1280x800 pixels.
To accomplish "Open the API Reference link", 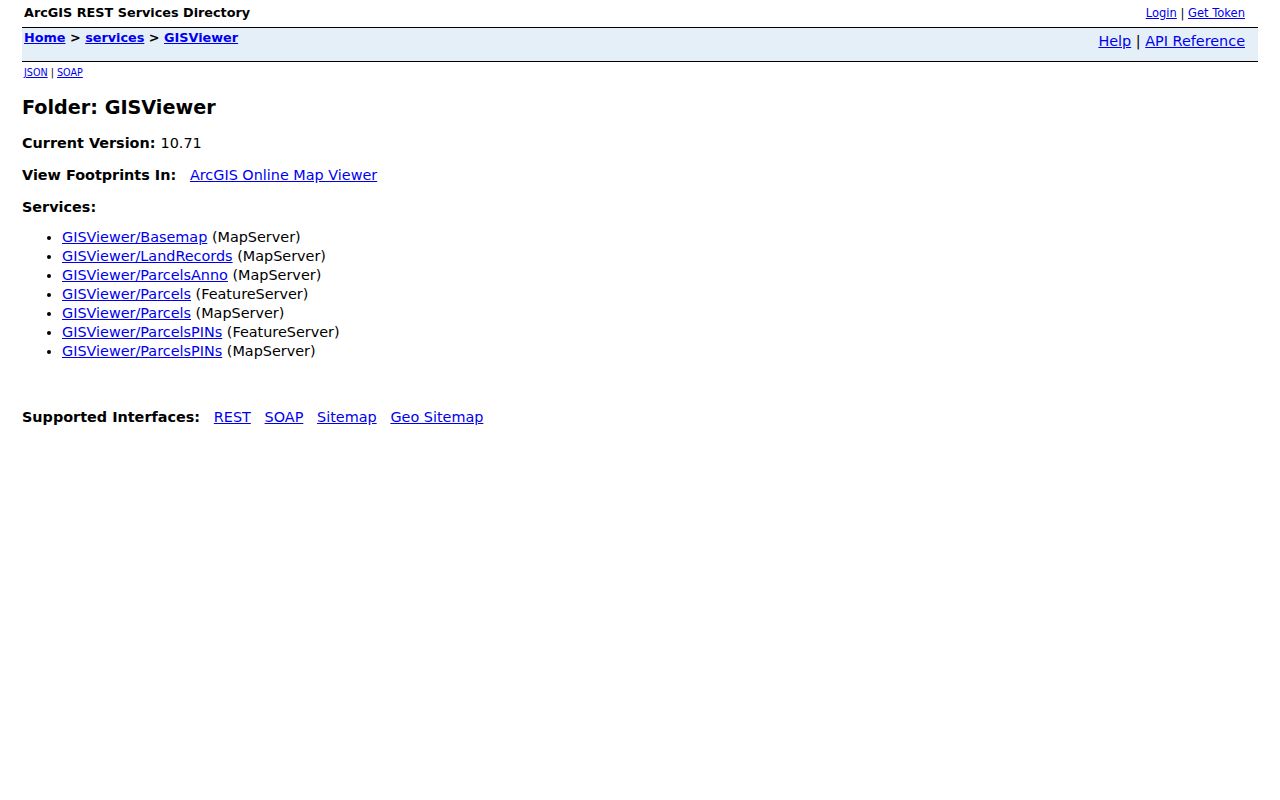I will pyautogui.click(x=1195, y=41).
